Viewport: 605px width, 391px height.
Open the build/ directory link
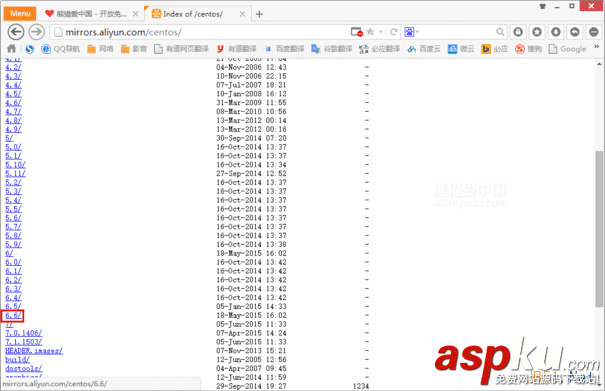[x=17, y=360]
